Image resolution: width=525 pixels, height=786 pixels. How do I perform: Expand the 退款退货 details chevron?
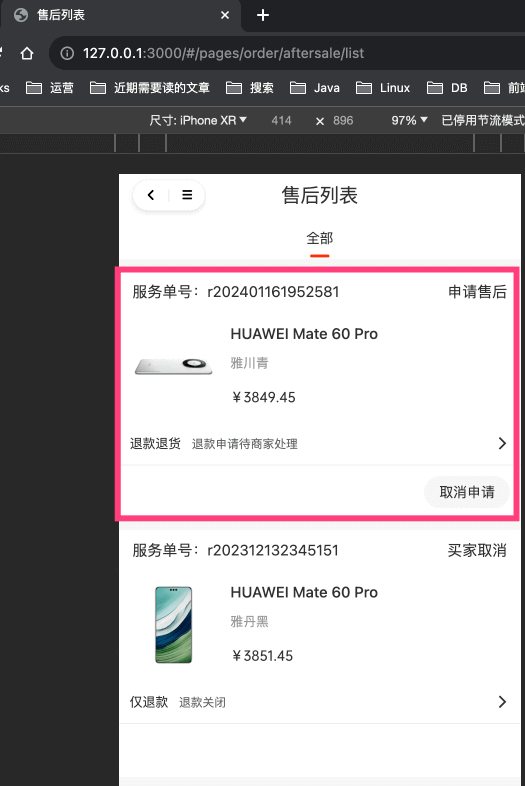point(502,443)
